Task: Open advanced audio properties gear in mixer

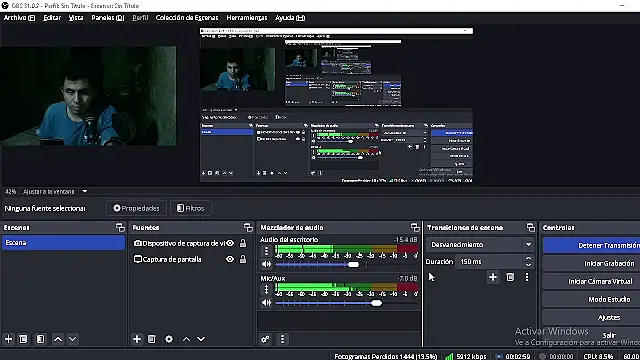Action: pos(265,339)
